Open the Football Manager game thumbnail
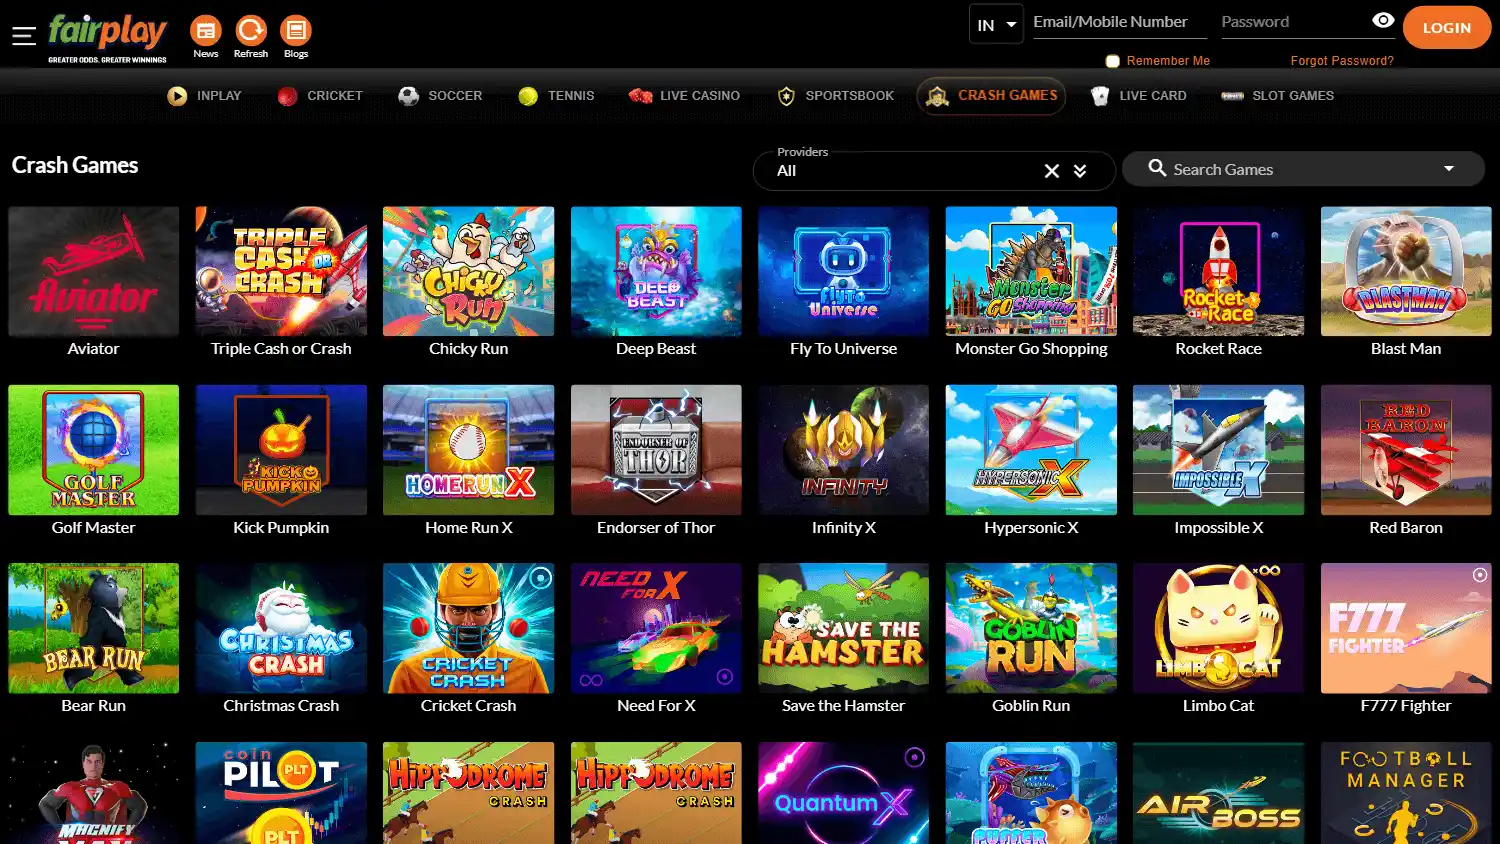This screenshot has height=844, width=1500. pos(1406,793)
